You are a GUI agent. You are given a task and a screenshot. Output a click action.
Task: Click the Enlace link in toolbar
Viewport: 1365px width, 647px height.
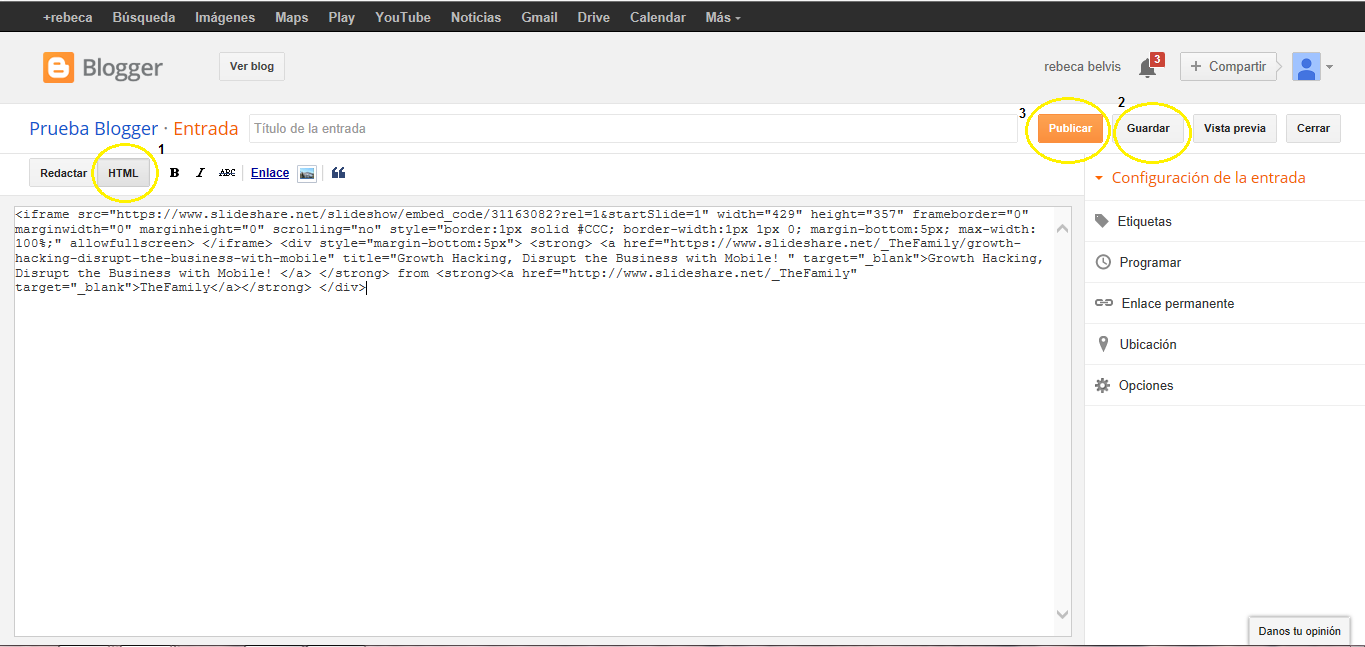coord(270,173)
